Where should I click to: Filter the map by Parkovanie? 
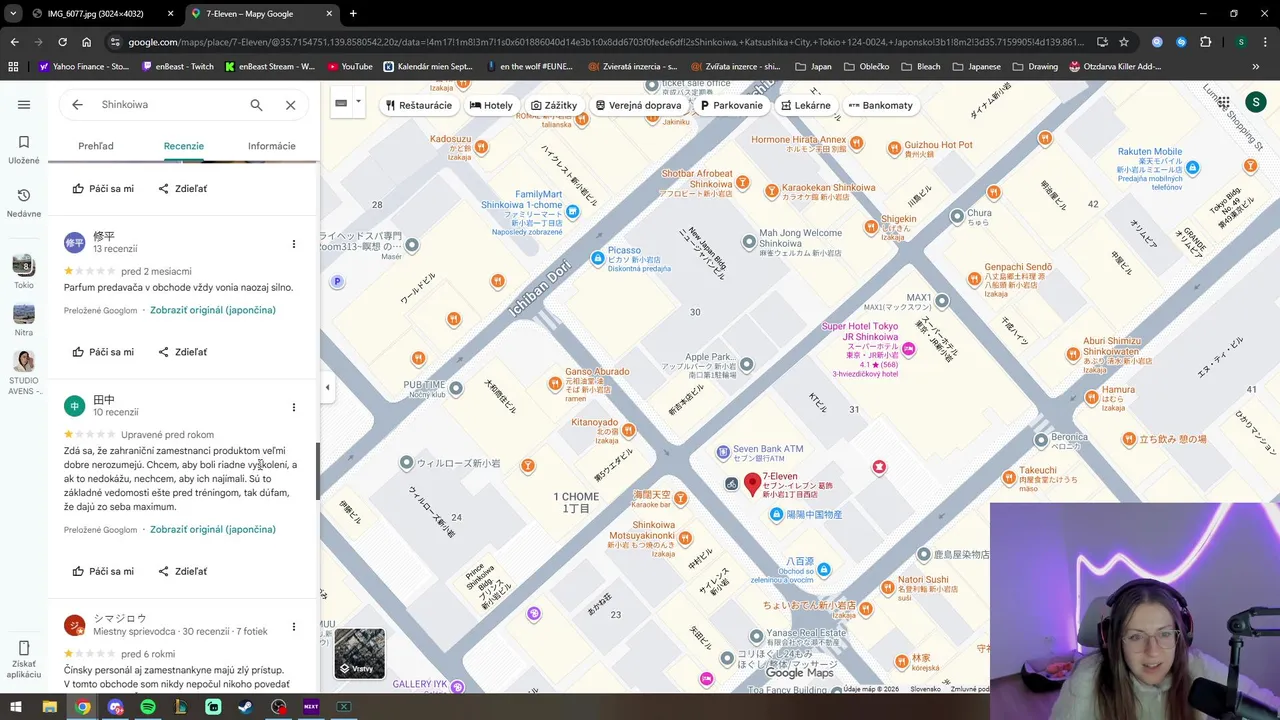point(732,105)
